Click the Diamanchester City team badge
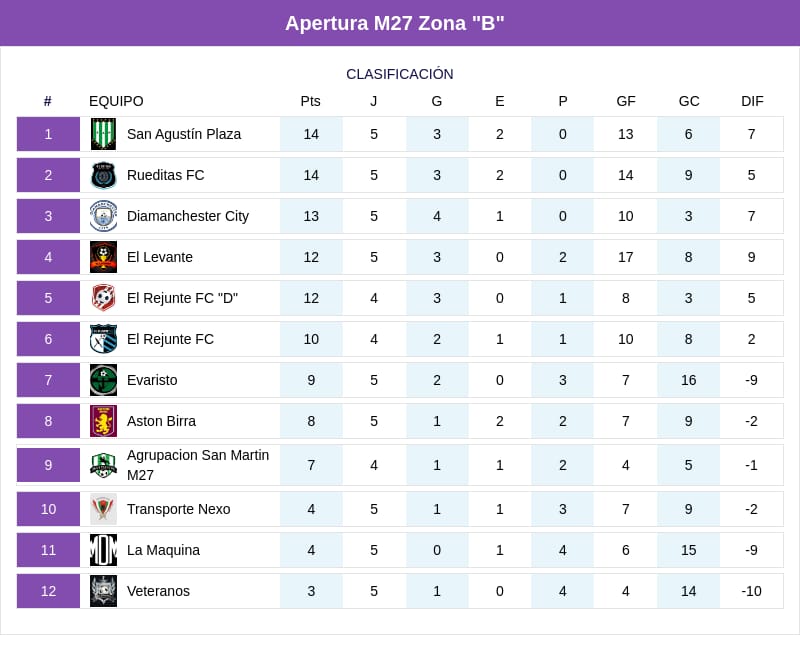The width and height of the screenshot is (800, 659). coord(103,216)
